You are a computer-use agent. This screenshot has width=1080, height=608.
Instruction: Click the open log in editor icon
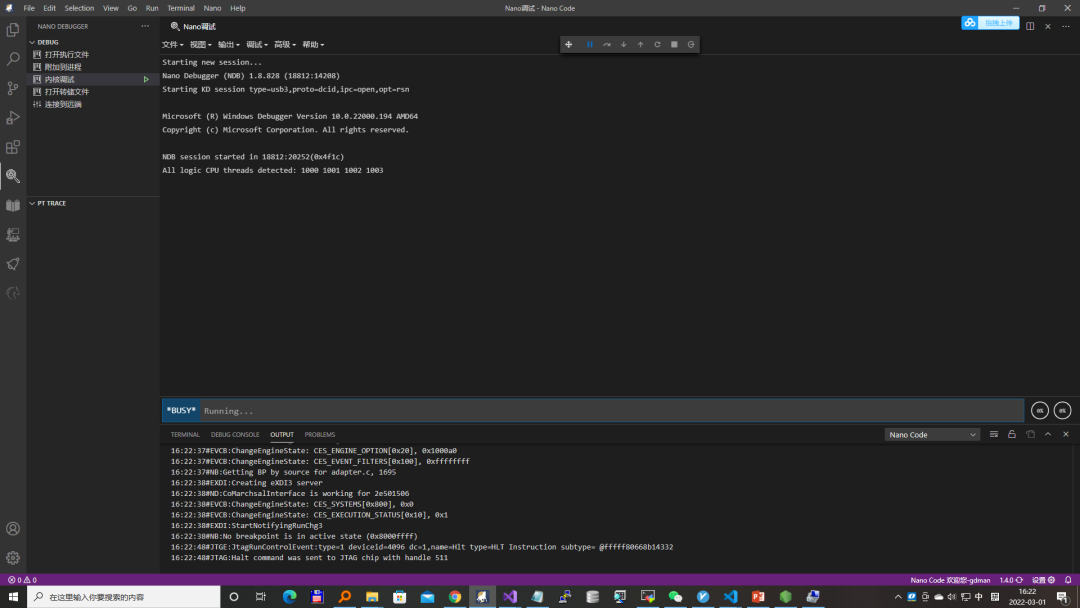[x=1030, y=434]
